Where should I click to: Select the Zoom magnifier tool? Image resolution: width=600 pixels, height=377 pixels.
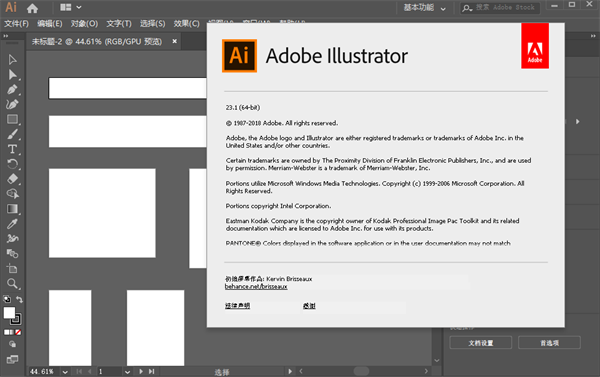[x=12, y=284]
